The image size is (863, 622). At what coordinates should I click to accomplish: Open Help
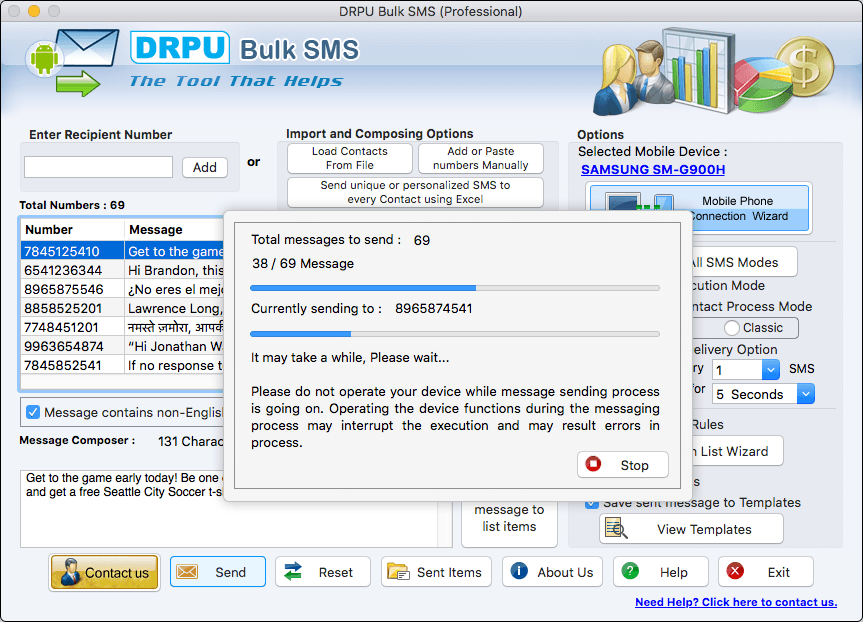(660, 572)
